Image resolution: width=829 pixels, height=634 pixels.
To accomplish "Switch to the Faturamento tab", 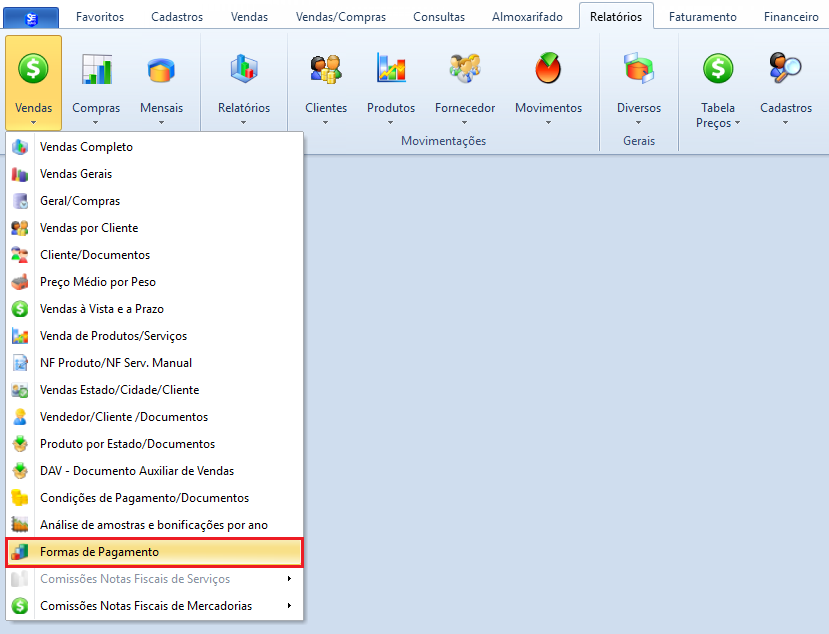I will (702, 17).
